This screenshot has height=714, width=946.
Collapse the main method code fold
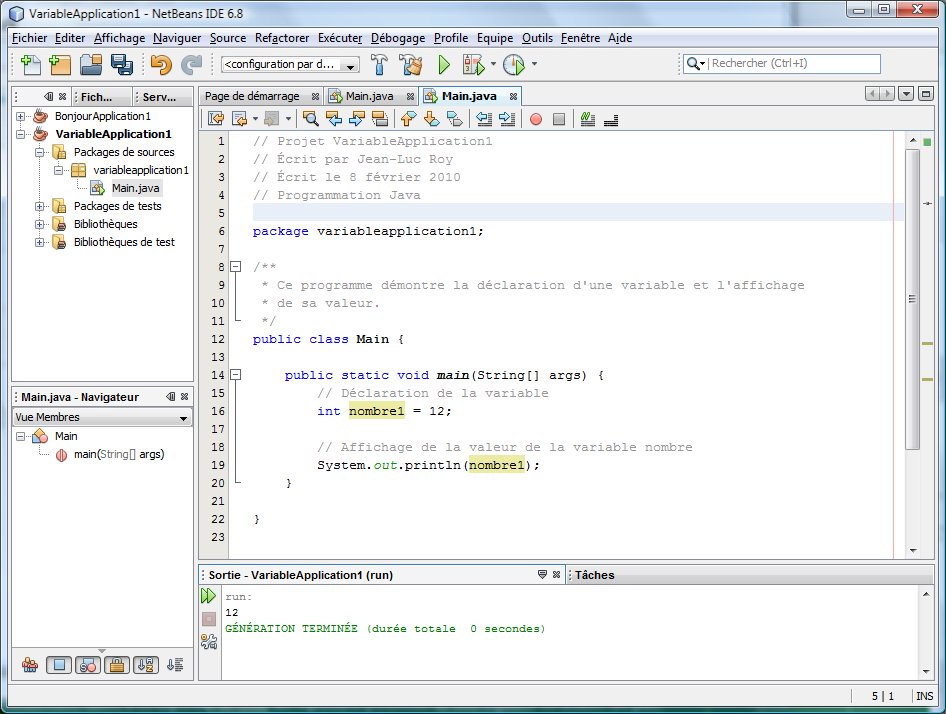click(236, 375)
